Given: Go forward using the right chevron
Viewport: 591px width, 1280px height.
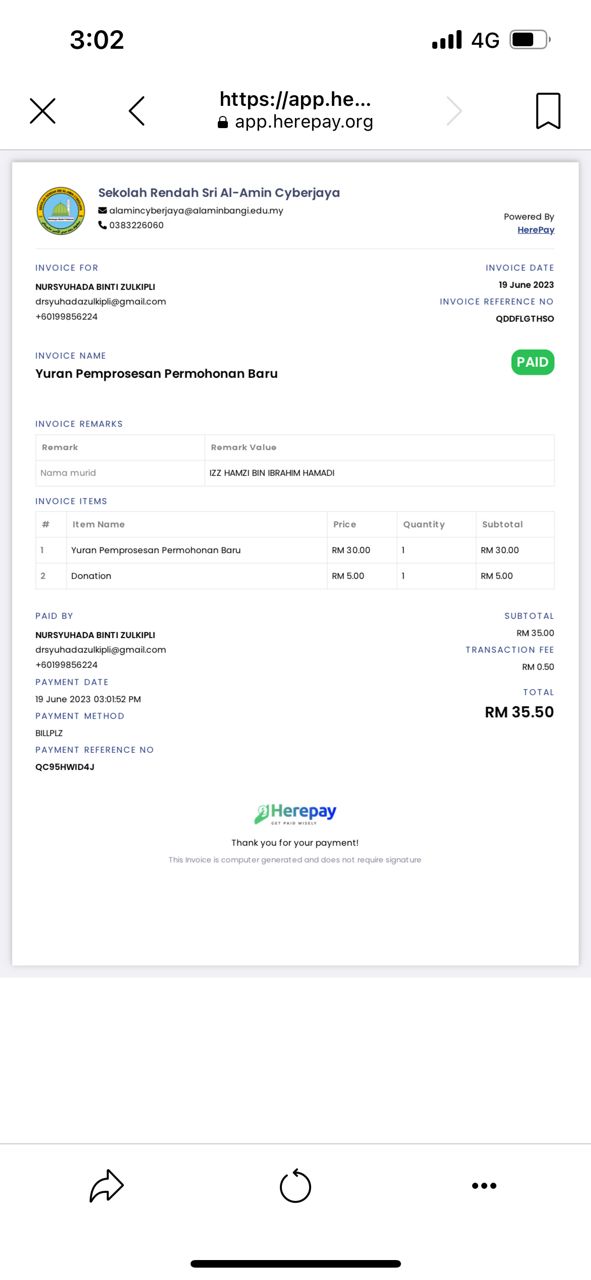Looking at the screenshot, I should pyautogui.click(x=454, y=111).
